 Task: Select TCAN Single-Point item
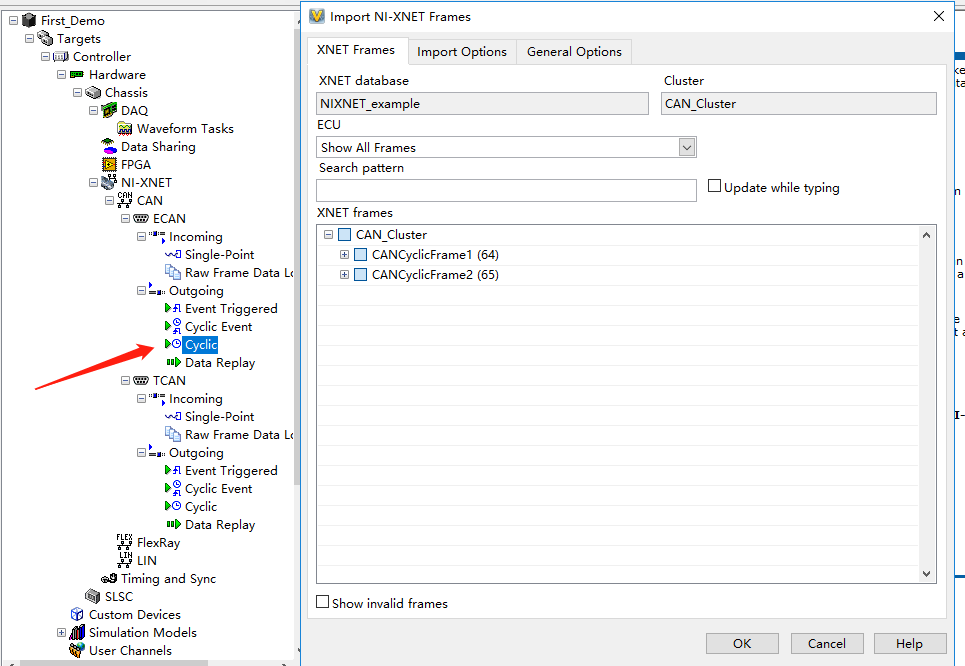click(x=219, y=417)
